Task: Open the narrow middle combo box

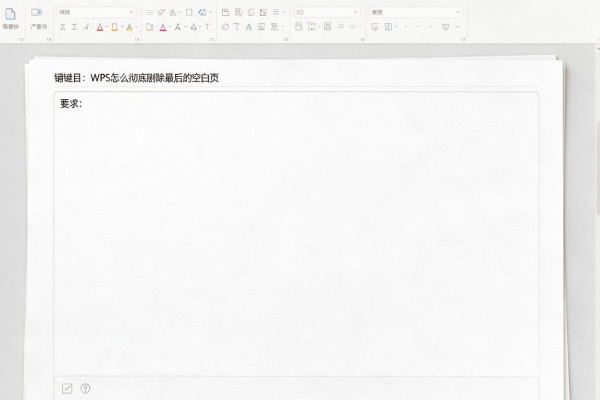Action: click(x=327, y=12)
